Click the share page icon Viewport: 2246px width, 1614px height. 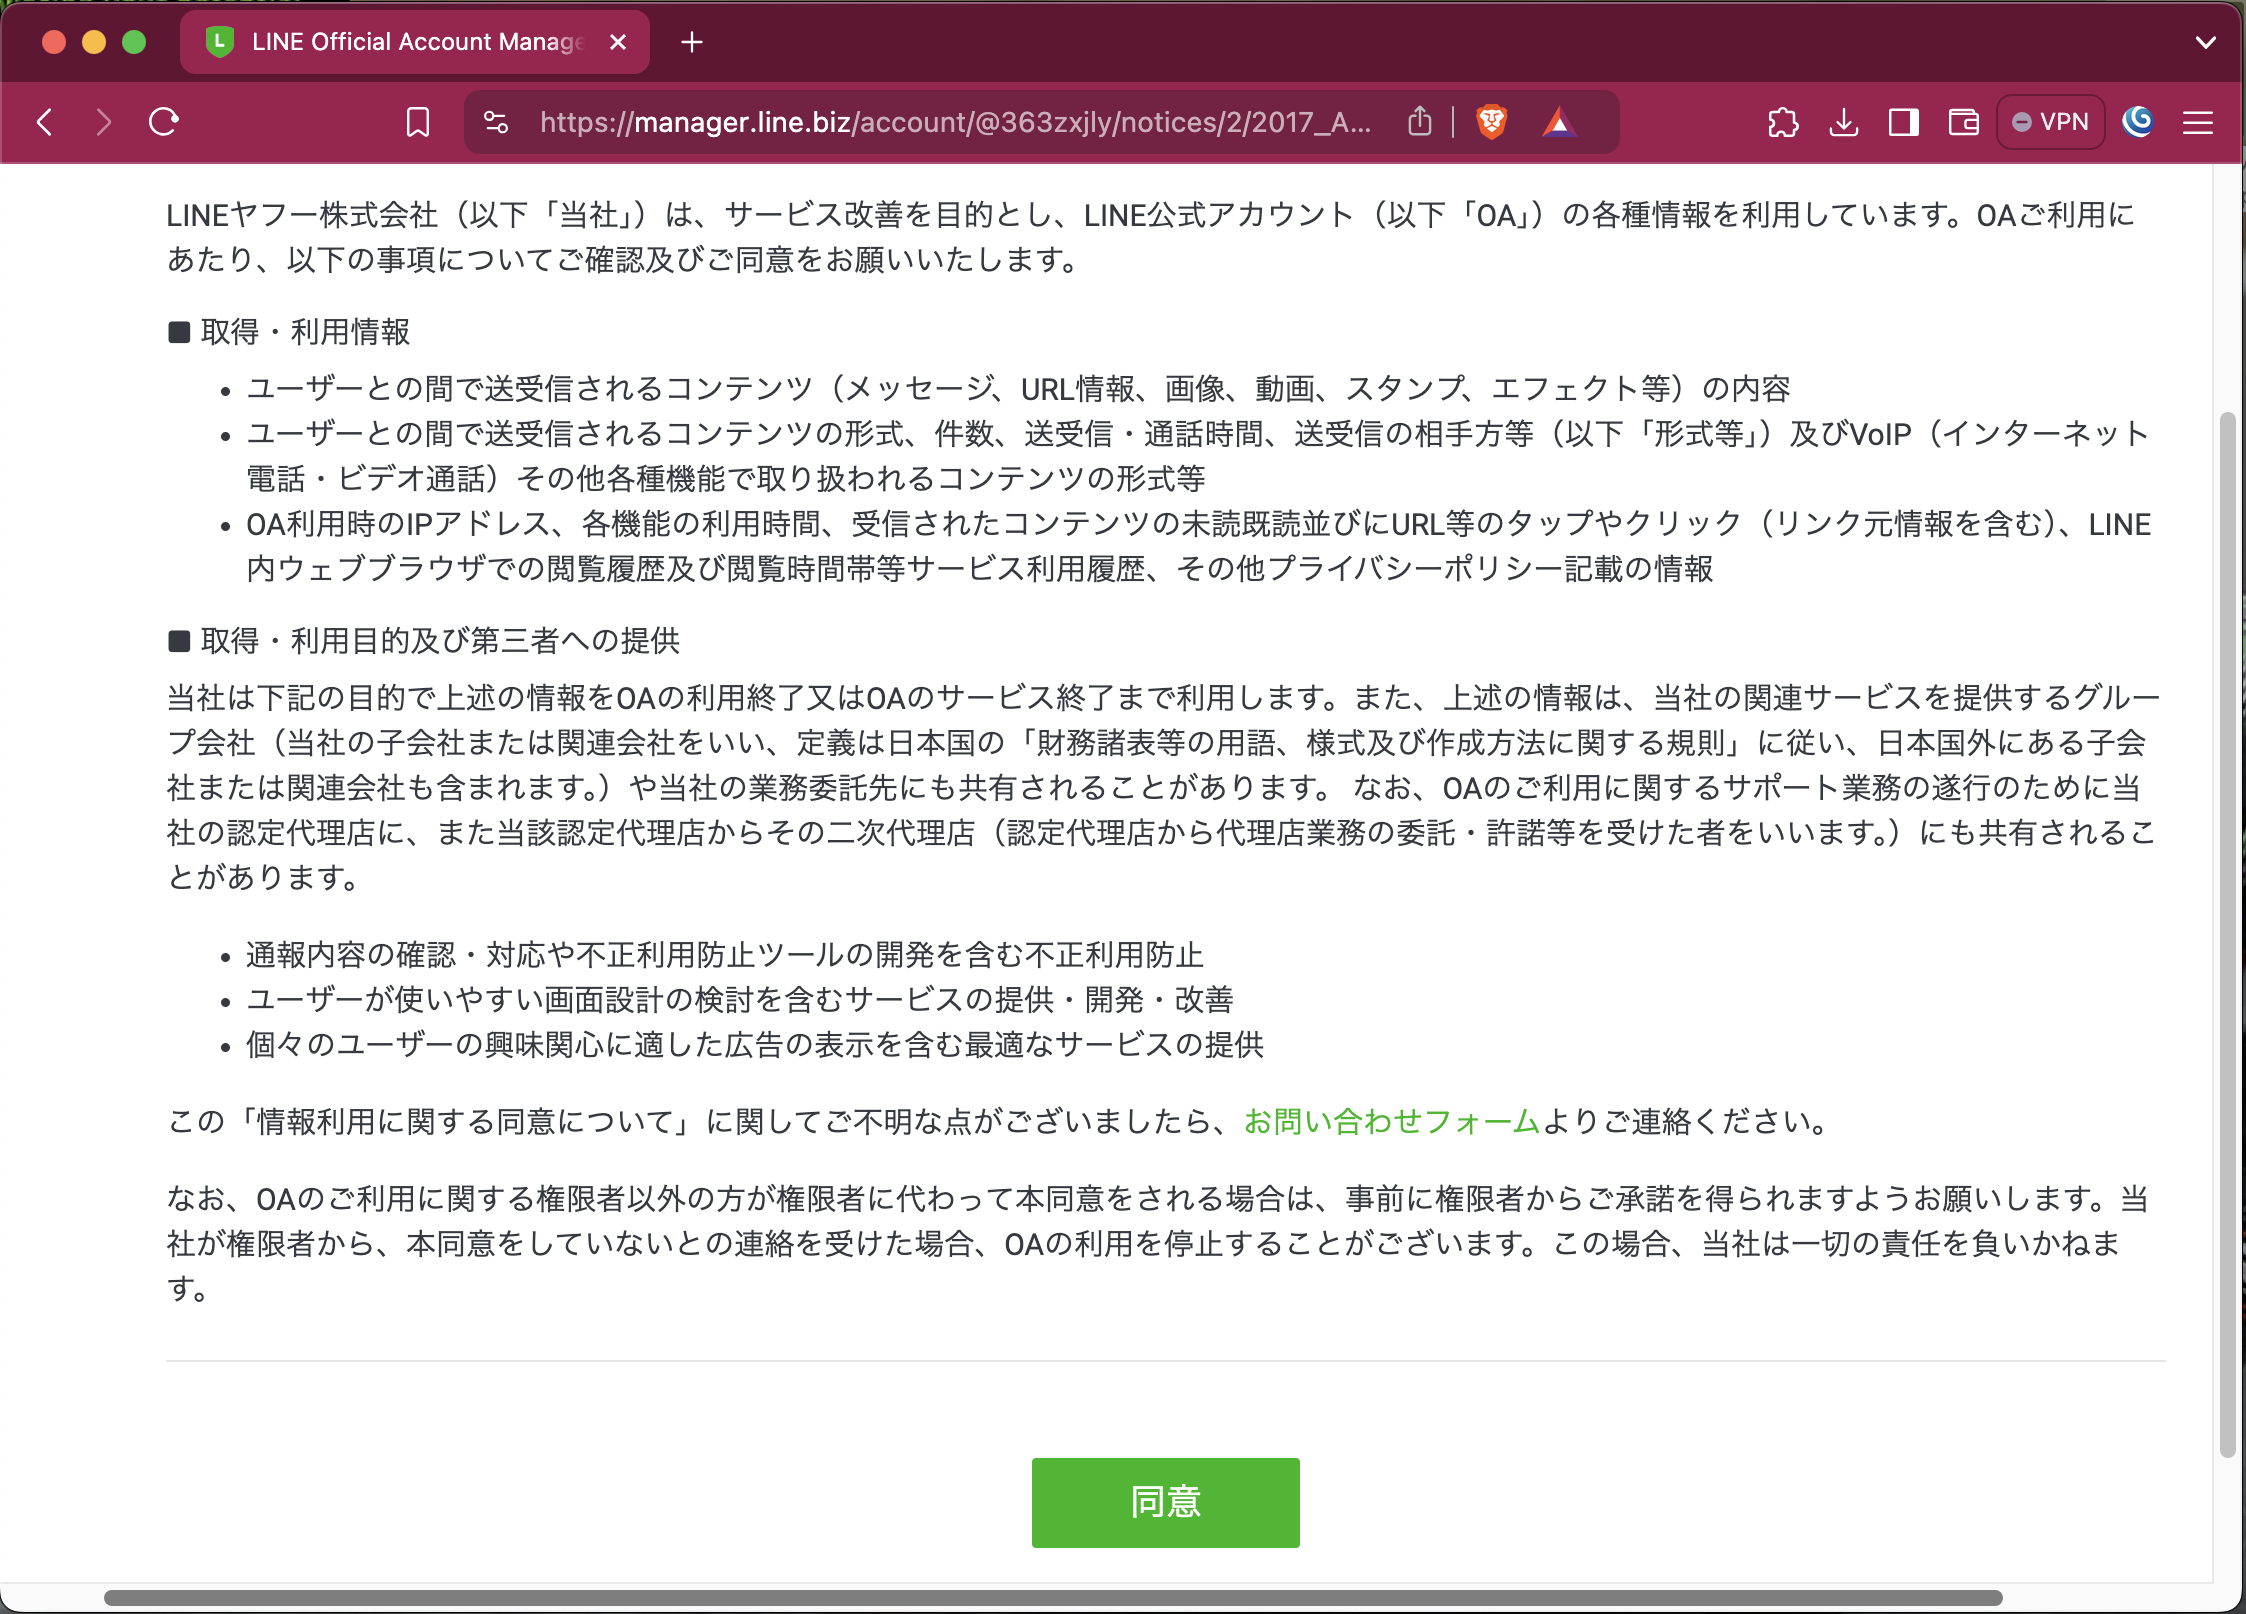click(1420, 122)
